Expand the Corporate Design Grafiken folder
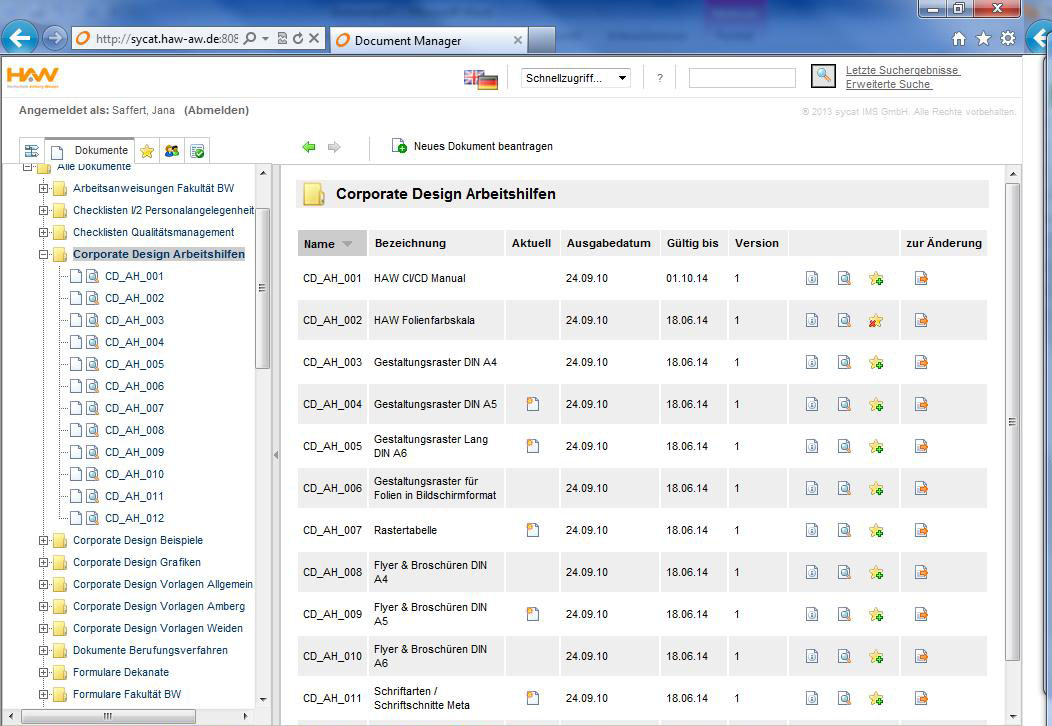 pos(44,562)
